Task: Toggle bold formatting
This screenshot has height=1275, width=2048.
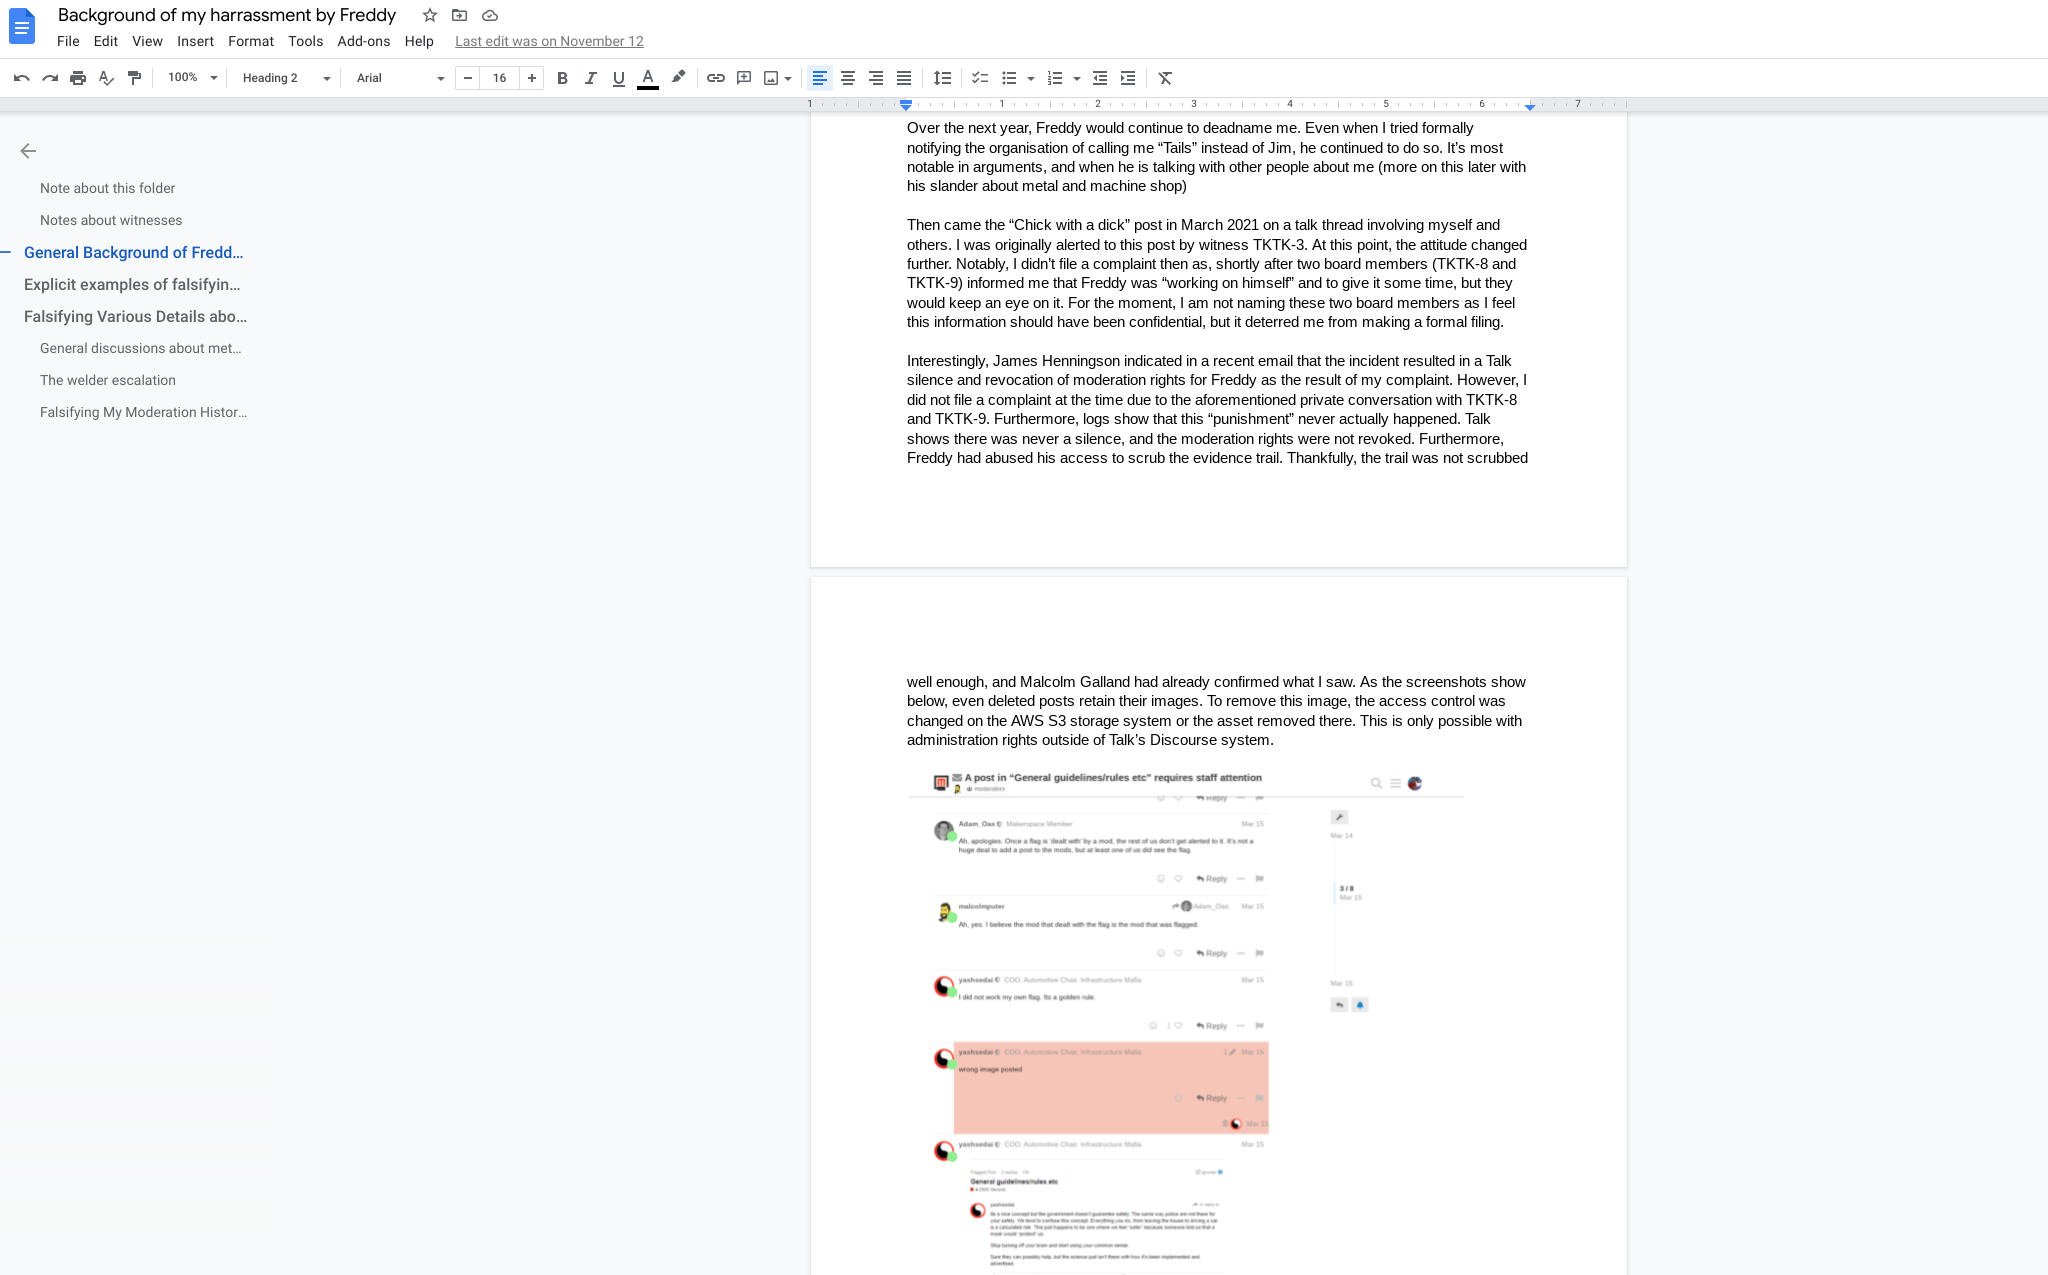Action: click(562, 78)
